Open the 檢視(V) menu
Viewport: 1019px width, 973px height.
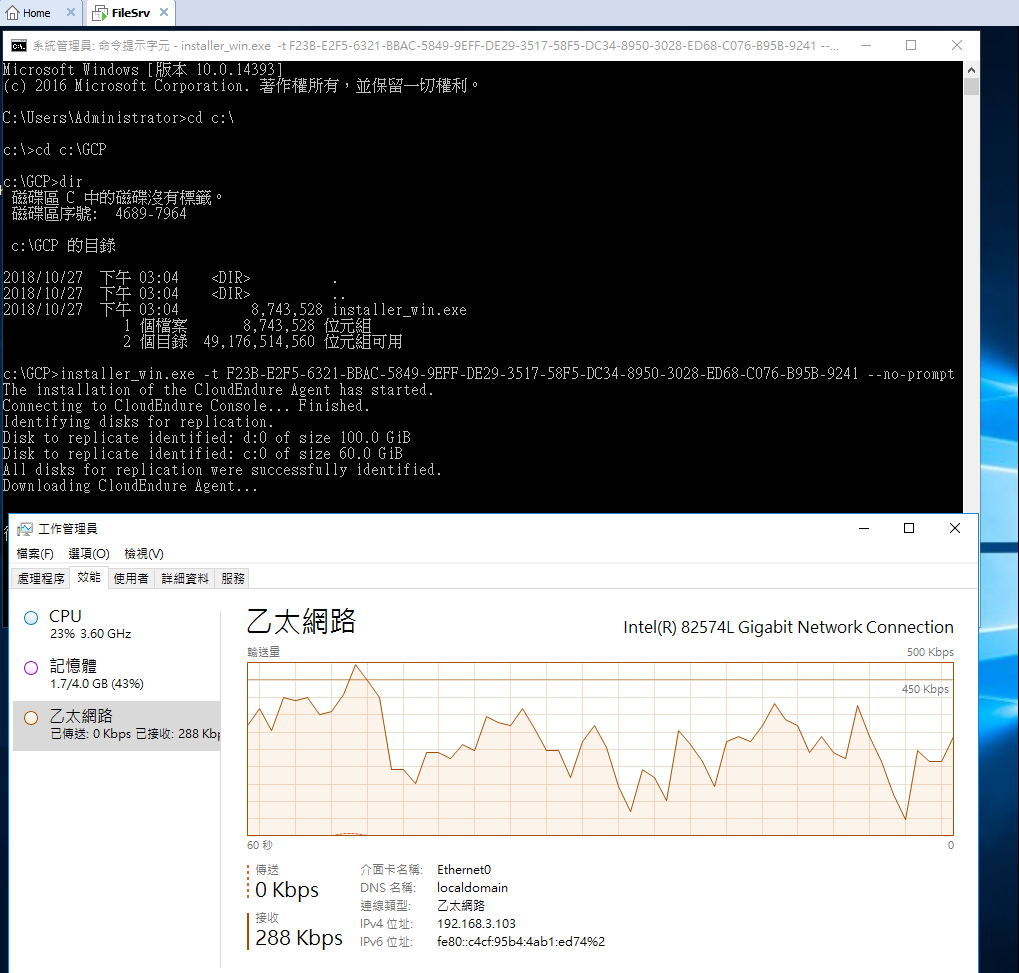coord(144,554)
